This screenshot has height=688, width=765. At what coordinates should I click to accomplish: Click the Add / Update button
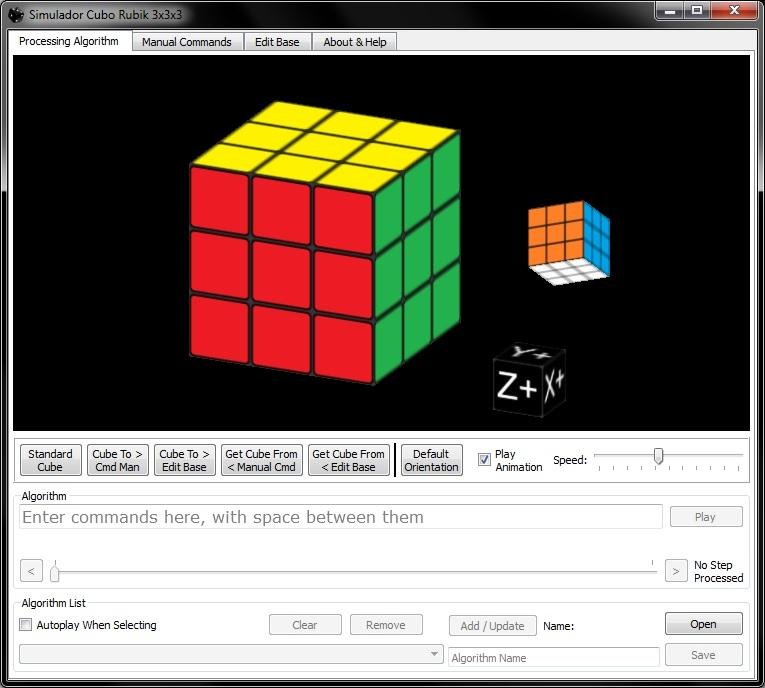493,626
